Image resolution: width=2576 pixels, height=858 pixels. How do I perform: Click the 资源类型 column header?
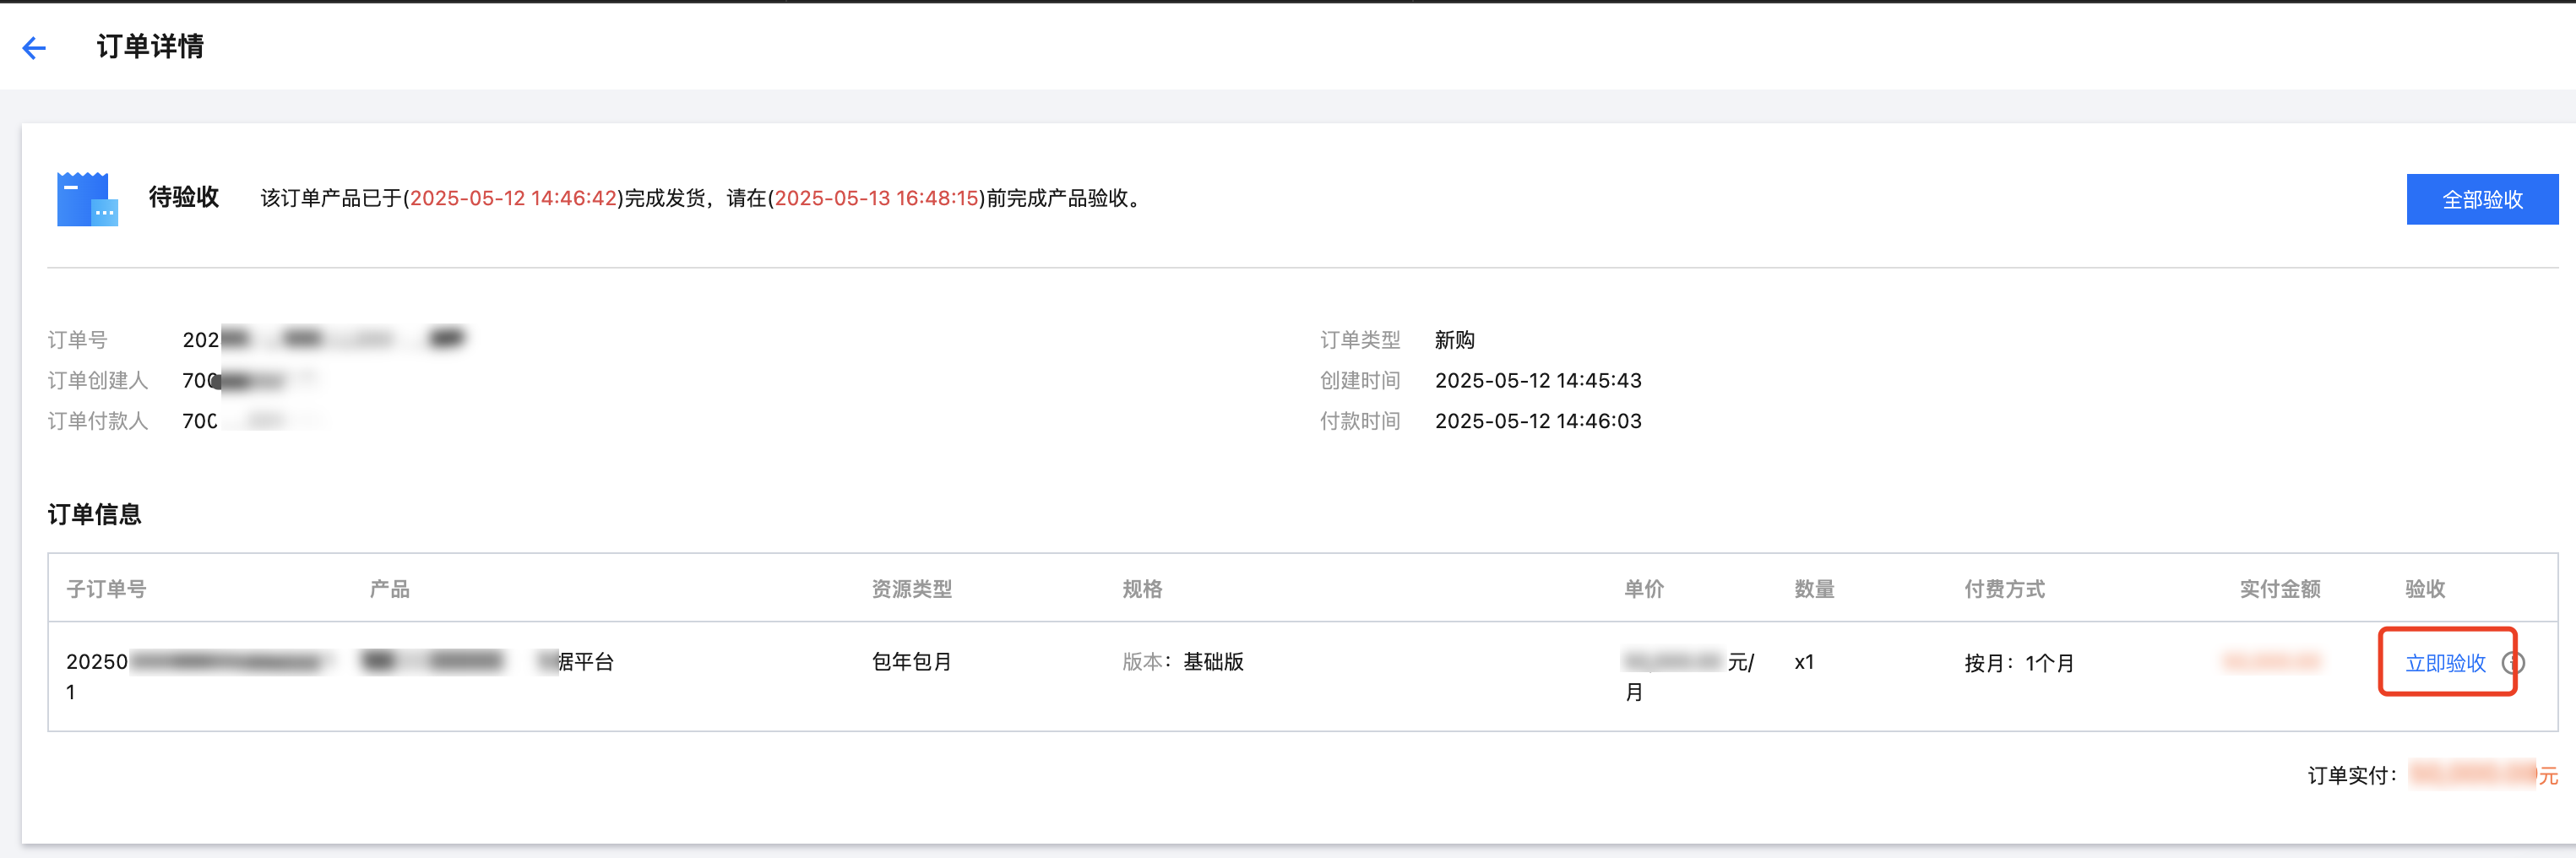(x=911, y=589)
